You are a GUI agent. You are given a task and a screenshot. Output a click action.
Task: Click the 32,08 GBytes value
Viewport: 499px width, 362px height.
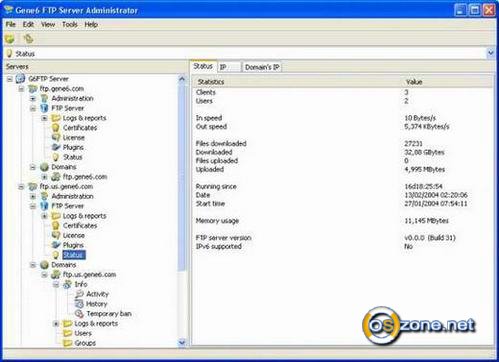[424, 152]
